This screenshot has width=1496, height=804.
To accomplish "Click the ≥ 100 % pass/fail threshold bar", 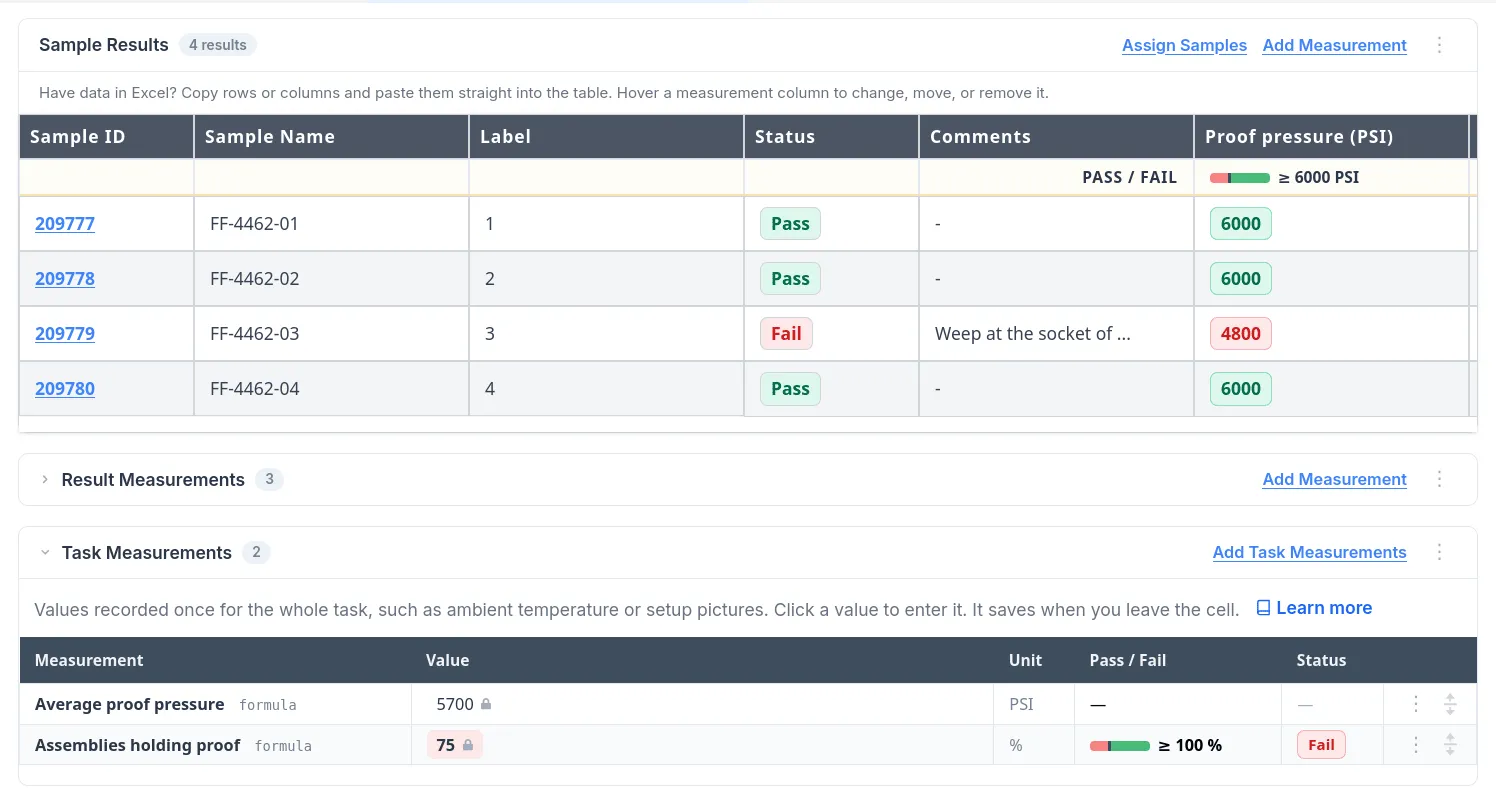I will (x=1120, y=746).
